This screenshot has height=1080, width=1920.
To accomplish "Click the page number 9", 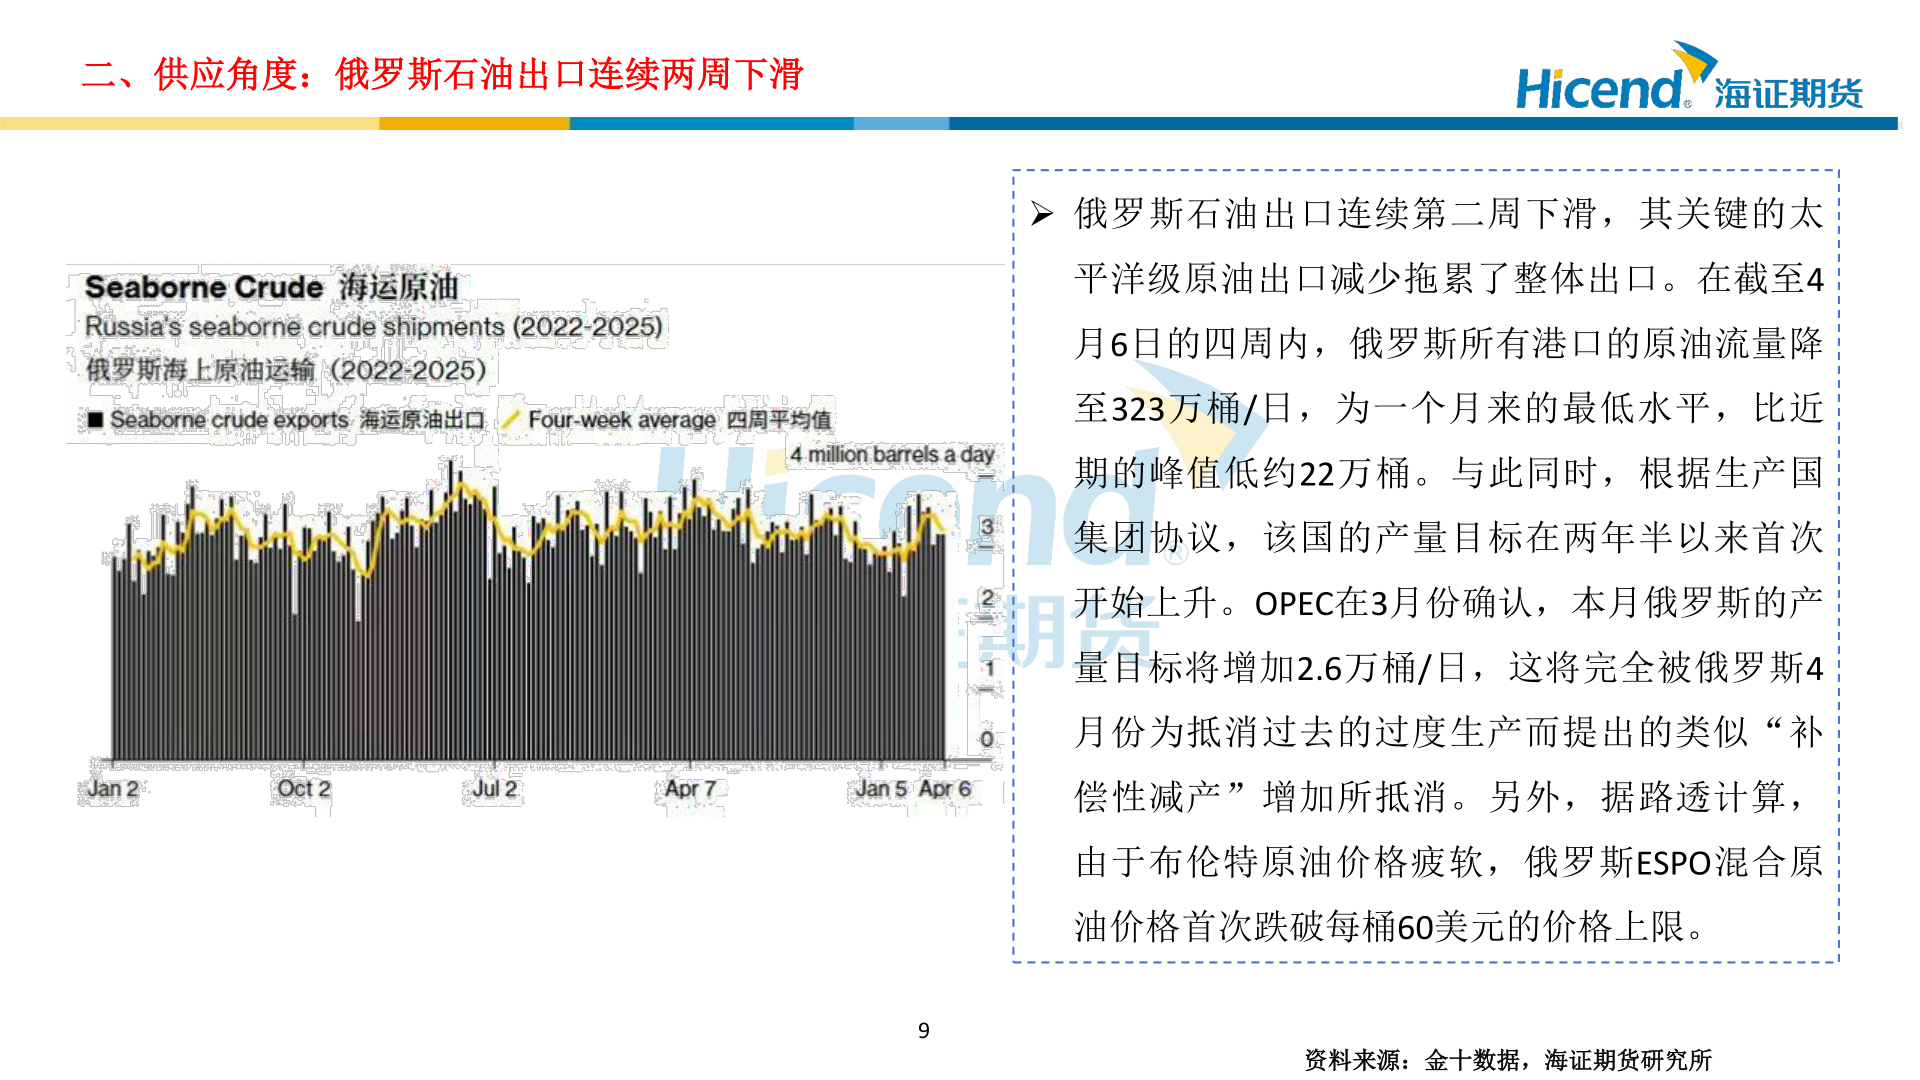I will pyautogui.click(x=922, y=1030).
